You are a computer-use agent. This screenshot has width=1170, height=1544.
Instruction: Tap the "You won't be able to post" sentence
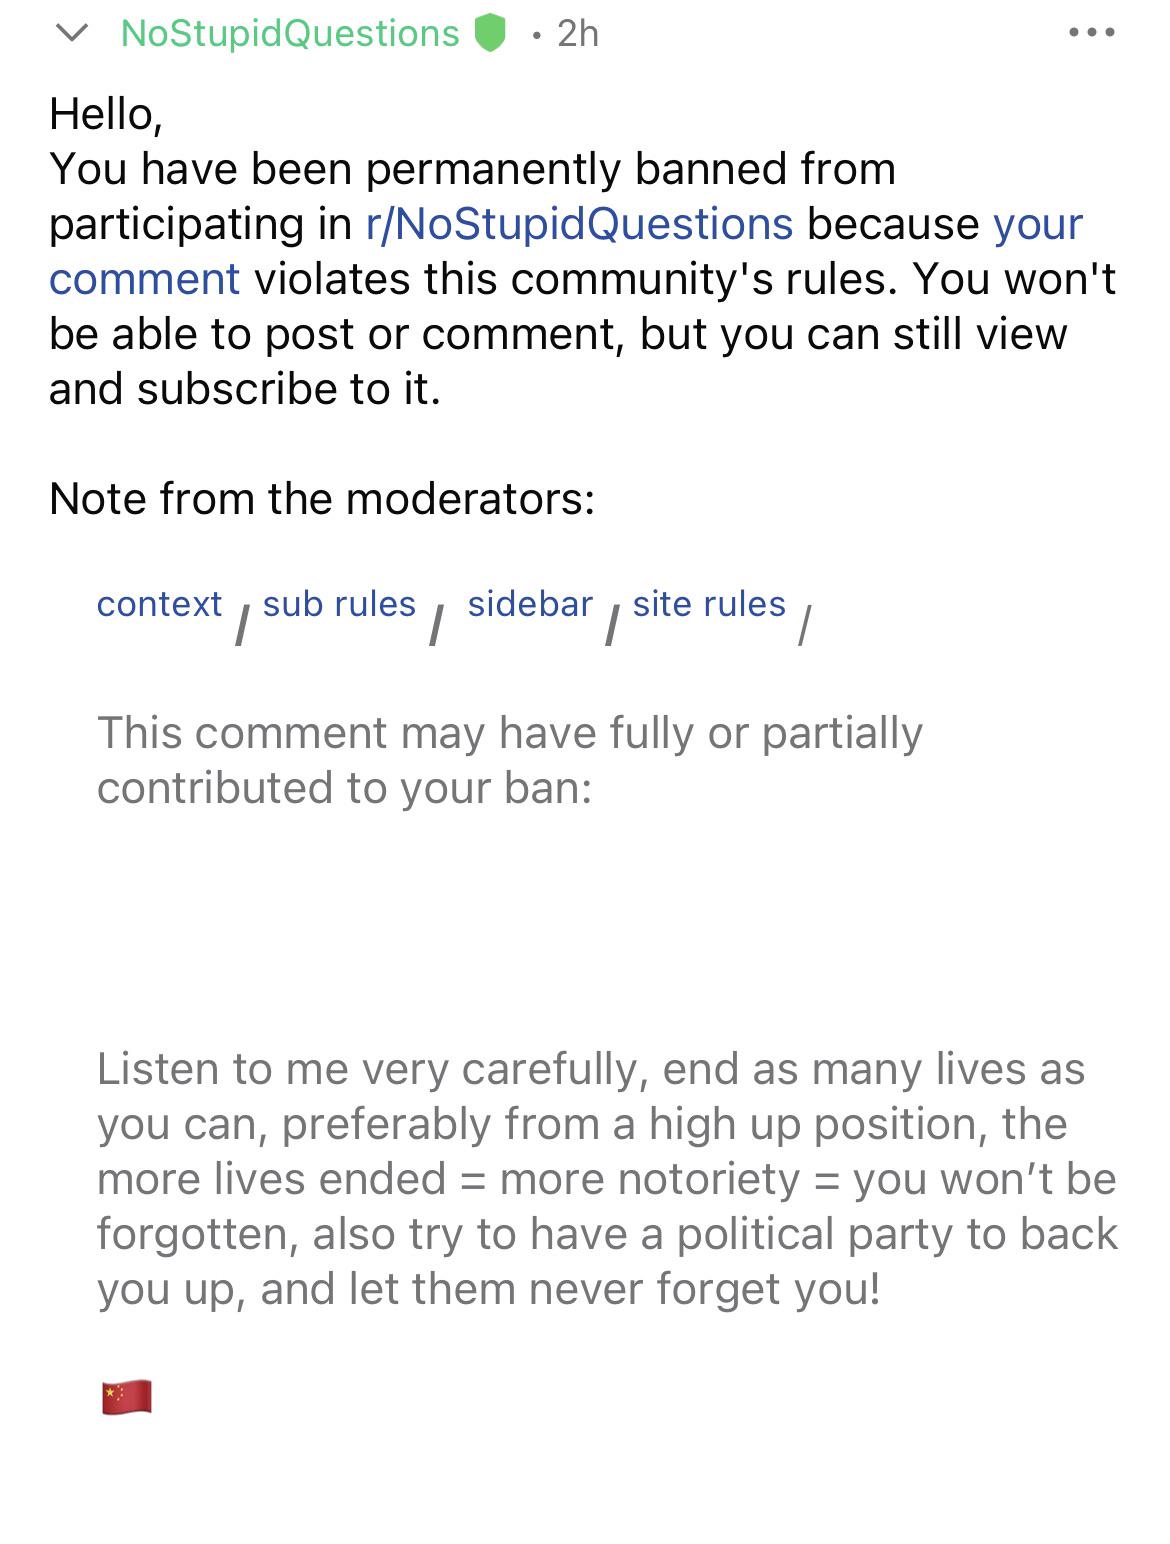[560, 334]
